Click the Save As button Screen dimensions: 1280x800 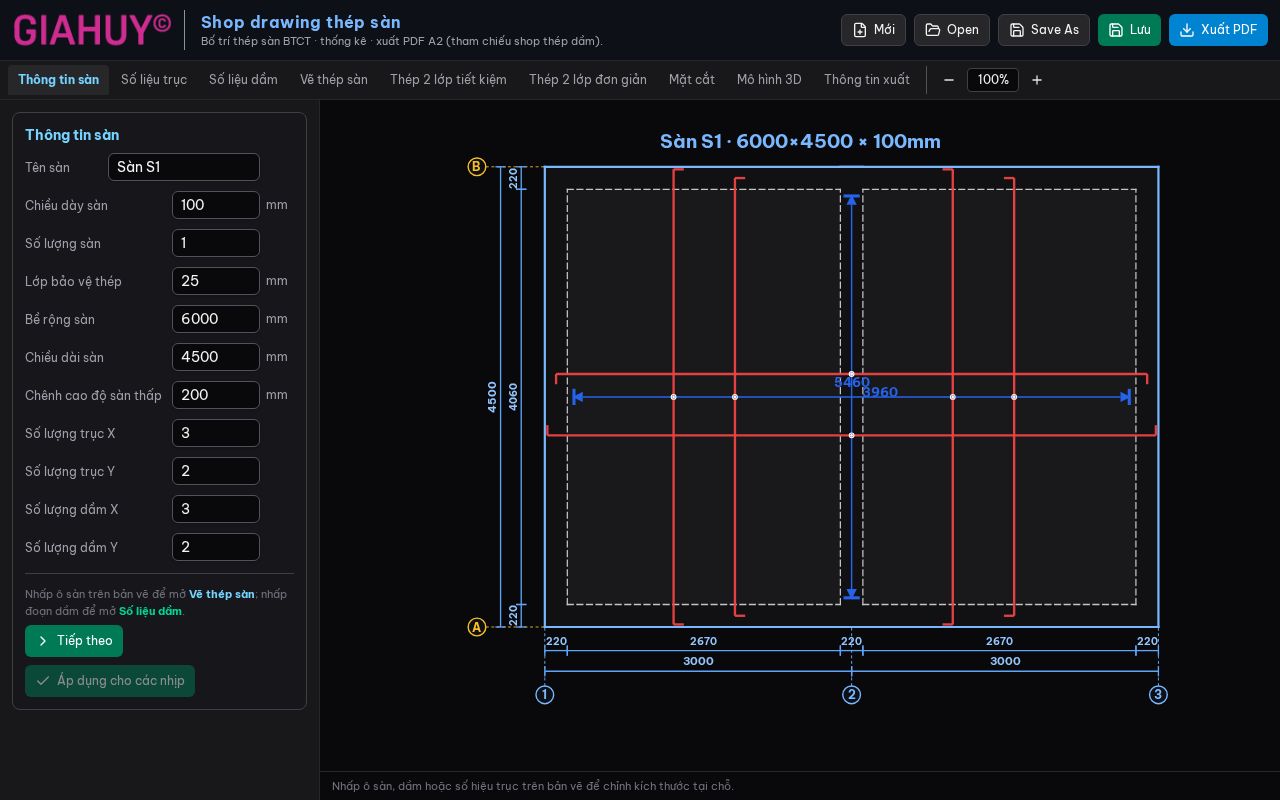click(1044, 30)
